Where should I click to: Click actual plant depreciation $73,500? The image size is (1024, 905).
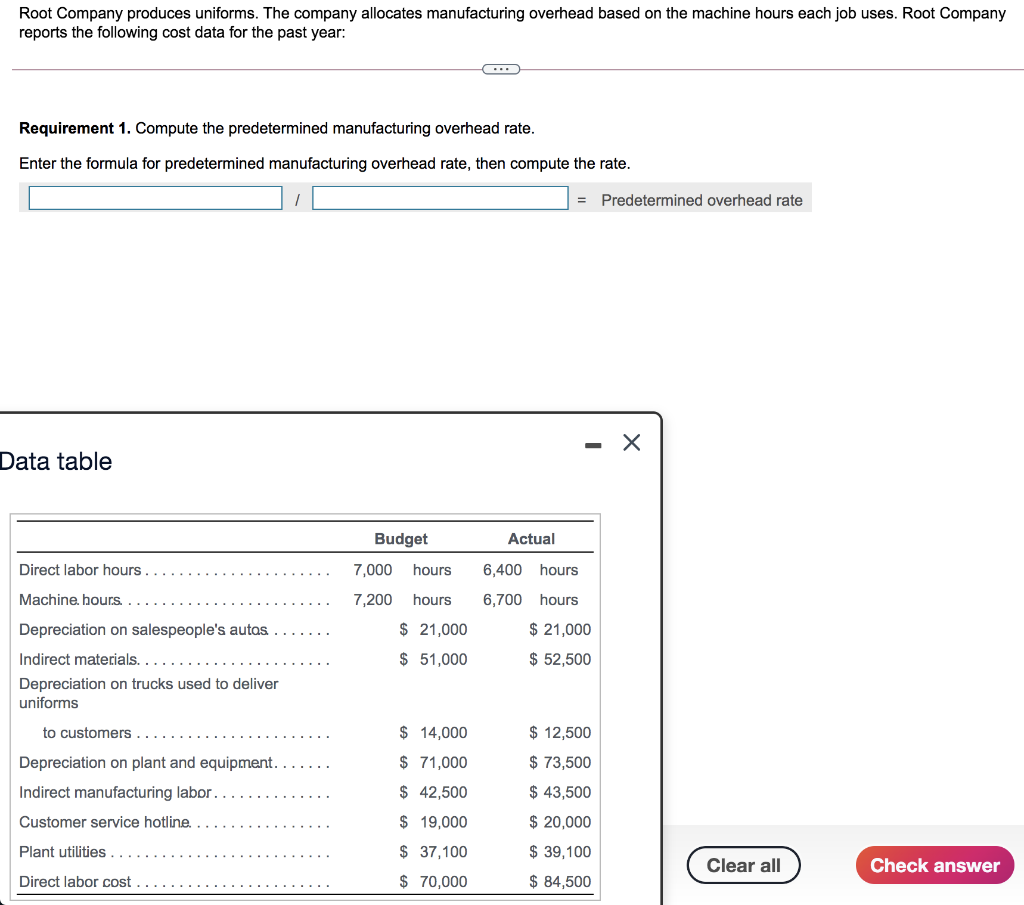click(560, 763)
